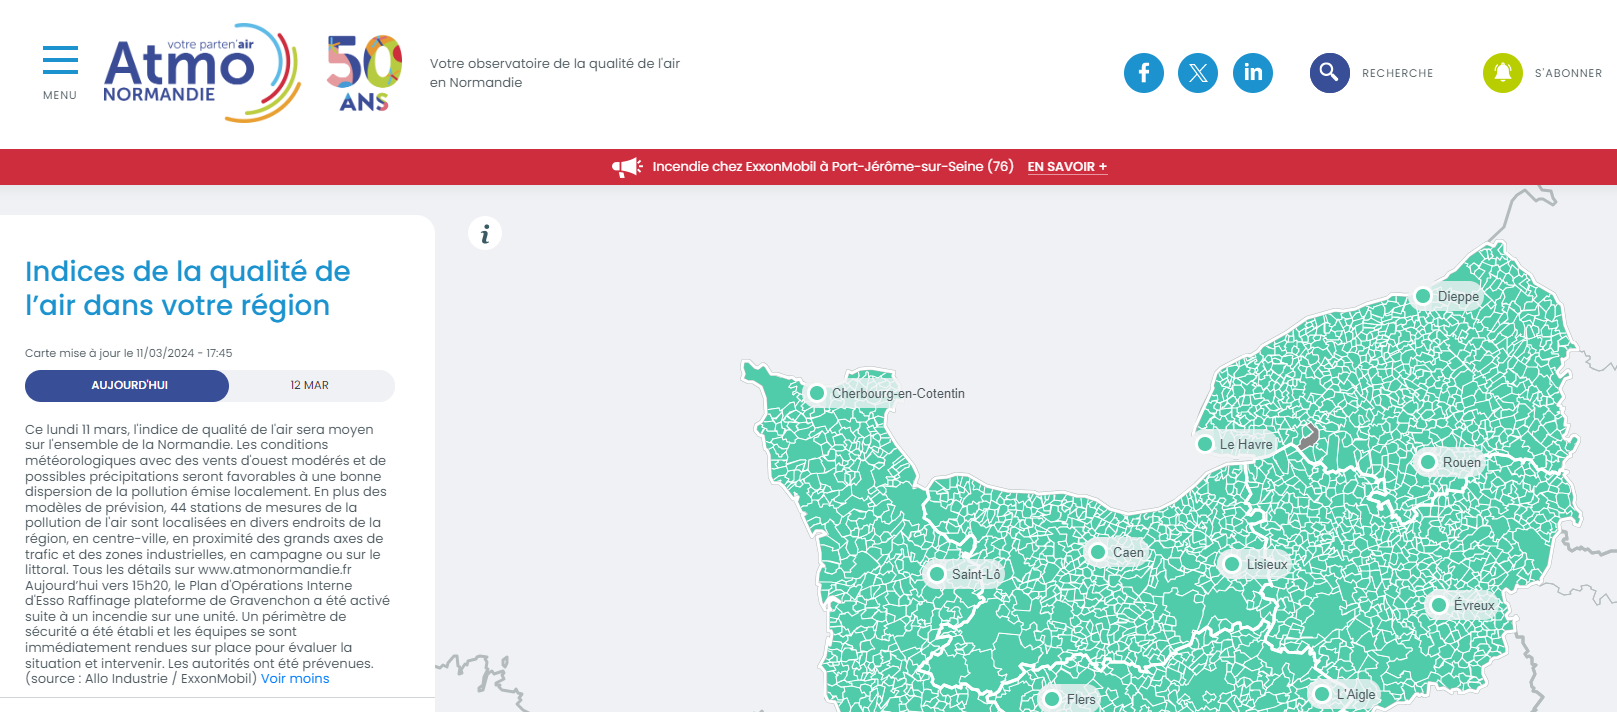Click Cherbourg-en-Cotentin map marker

coord(817,393)
